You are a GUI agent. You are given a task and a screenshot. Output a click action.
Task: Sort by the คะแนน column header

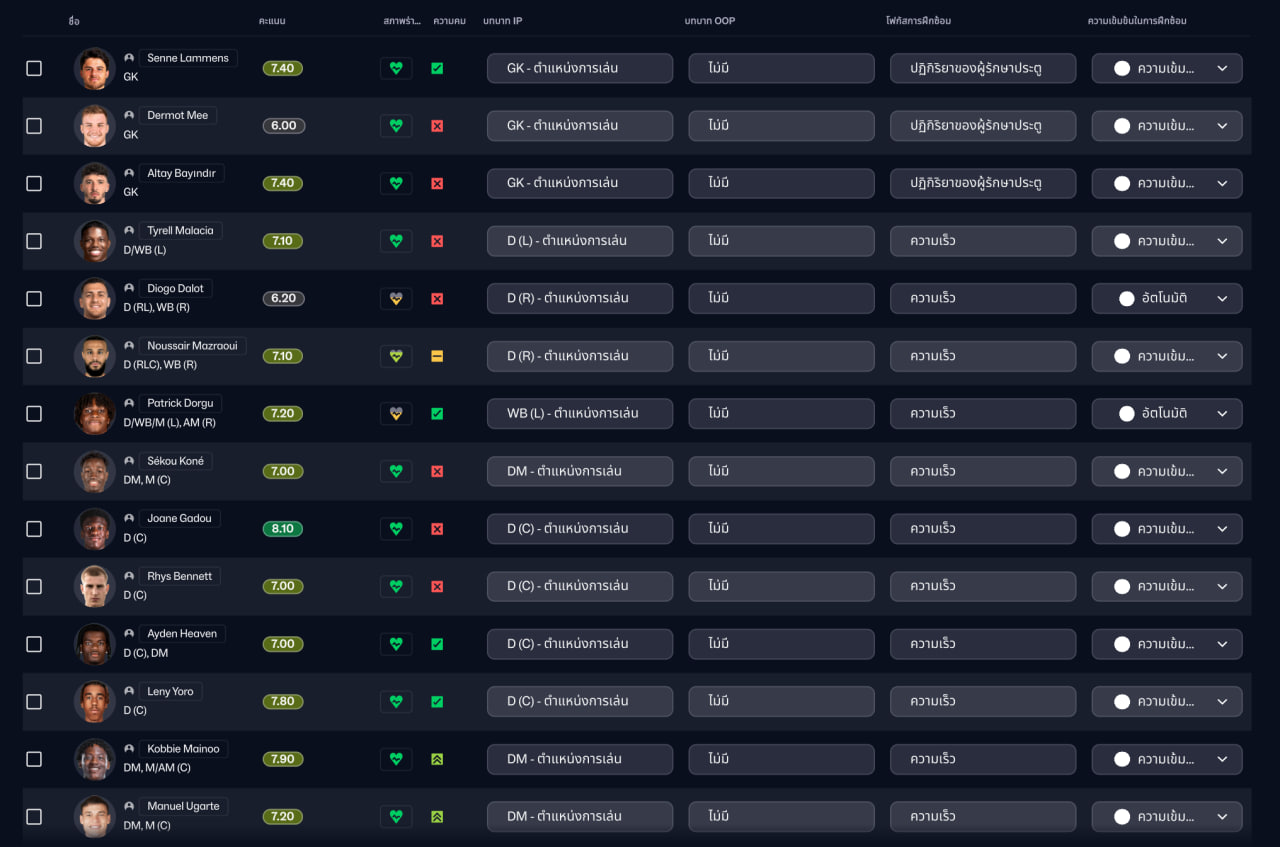pyautogui.click(x=272, y=21)
